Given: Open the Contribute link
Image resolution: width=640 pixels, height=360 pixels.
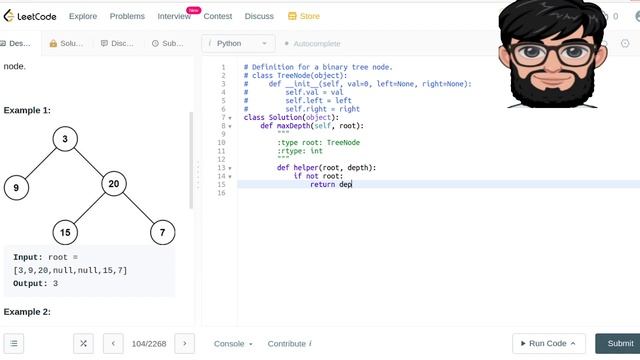Looking at the screenshot, I should [289, 344].
